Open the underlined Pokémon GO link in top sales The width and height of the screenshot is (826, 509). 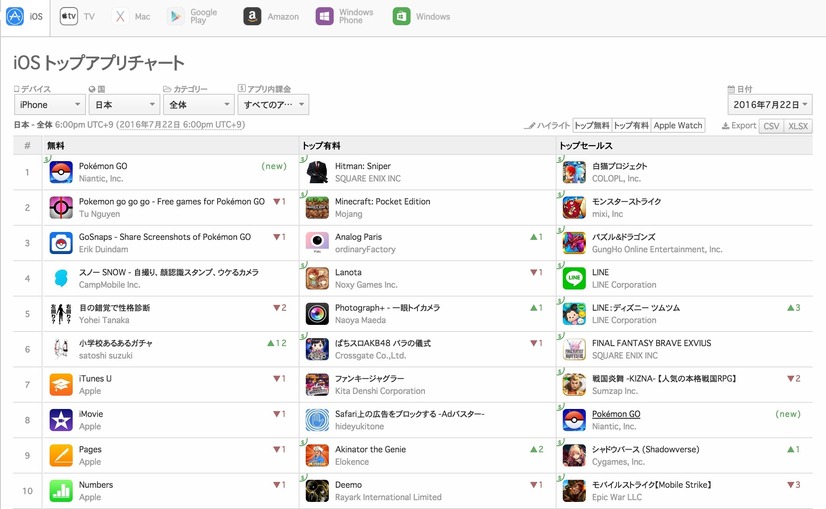coord(616,414)
